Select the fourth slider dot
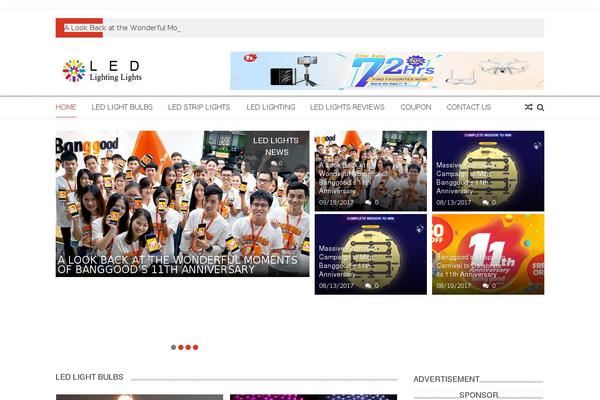Viewport: 600px width, 400px height. [x=196, y=347]
